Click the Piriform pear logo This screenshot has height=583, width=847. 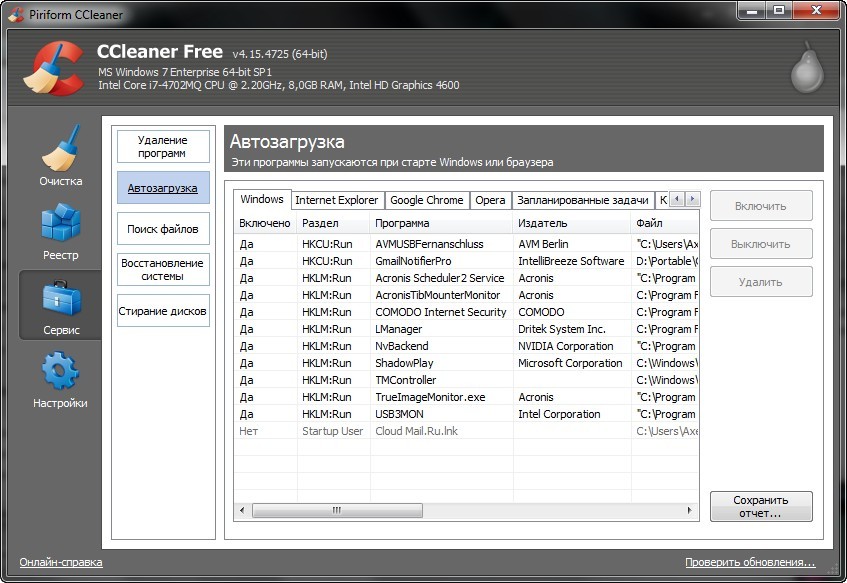[x=806, y=70]
